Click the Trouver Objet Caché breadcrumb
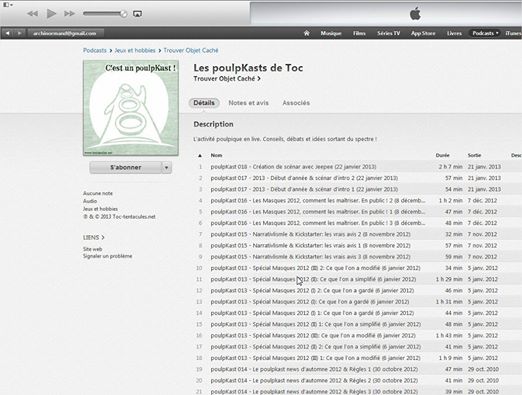 pyautogui.click(x=191, y=50)
